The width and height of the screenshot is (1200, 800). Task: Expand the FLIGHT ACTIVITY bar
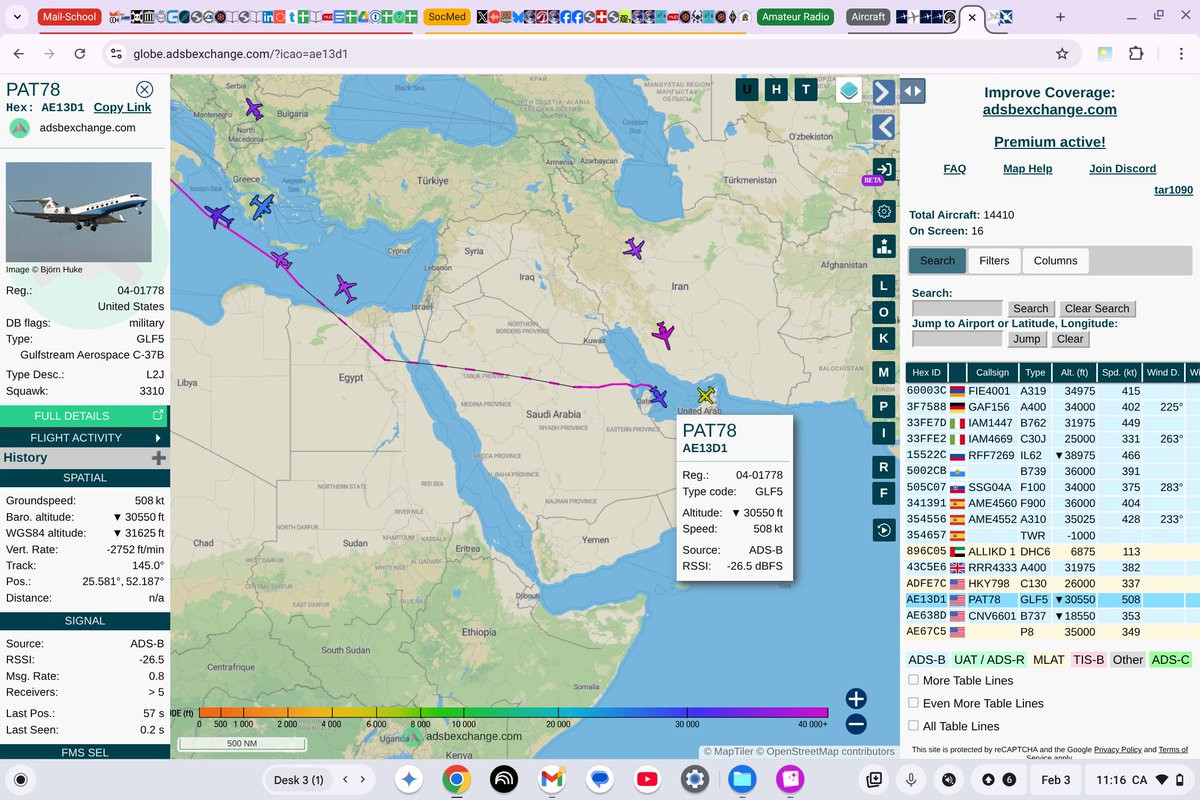click(85, 438)
